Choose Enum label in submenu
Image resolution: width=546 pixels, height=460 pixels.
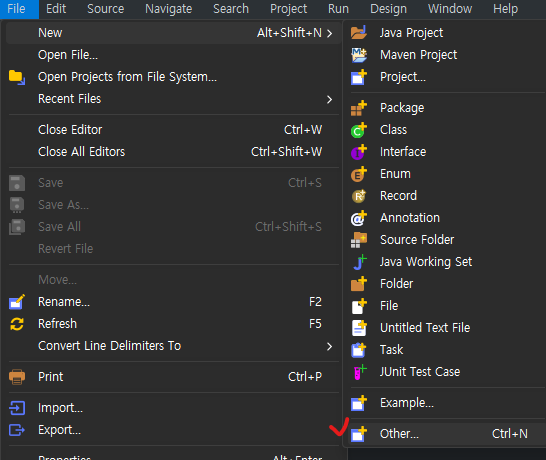point(395,174)
